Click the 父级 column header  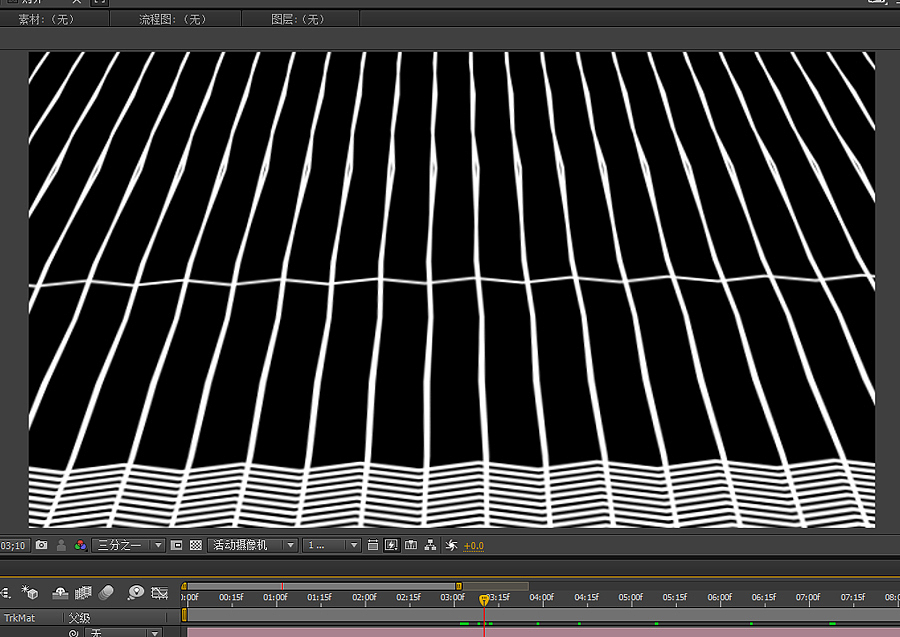click(79, 618)
